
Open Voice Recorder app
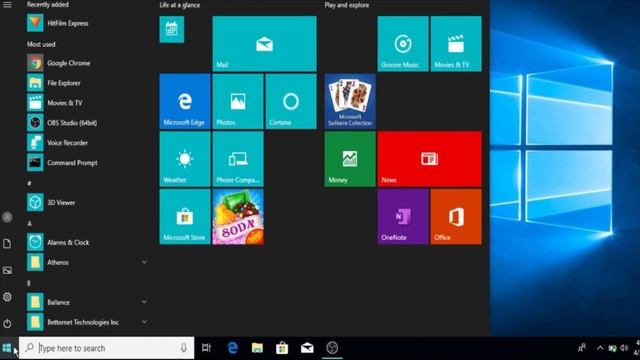(x=87, y=143)
